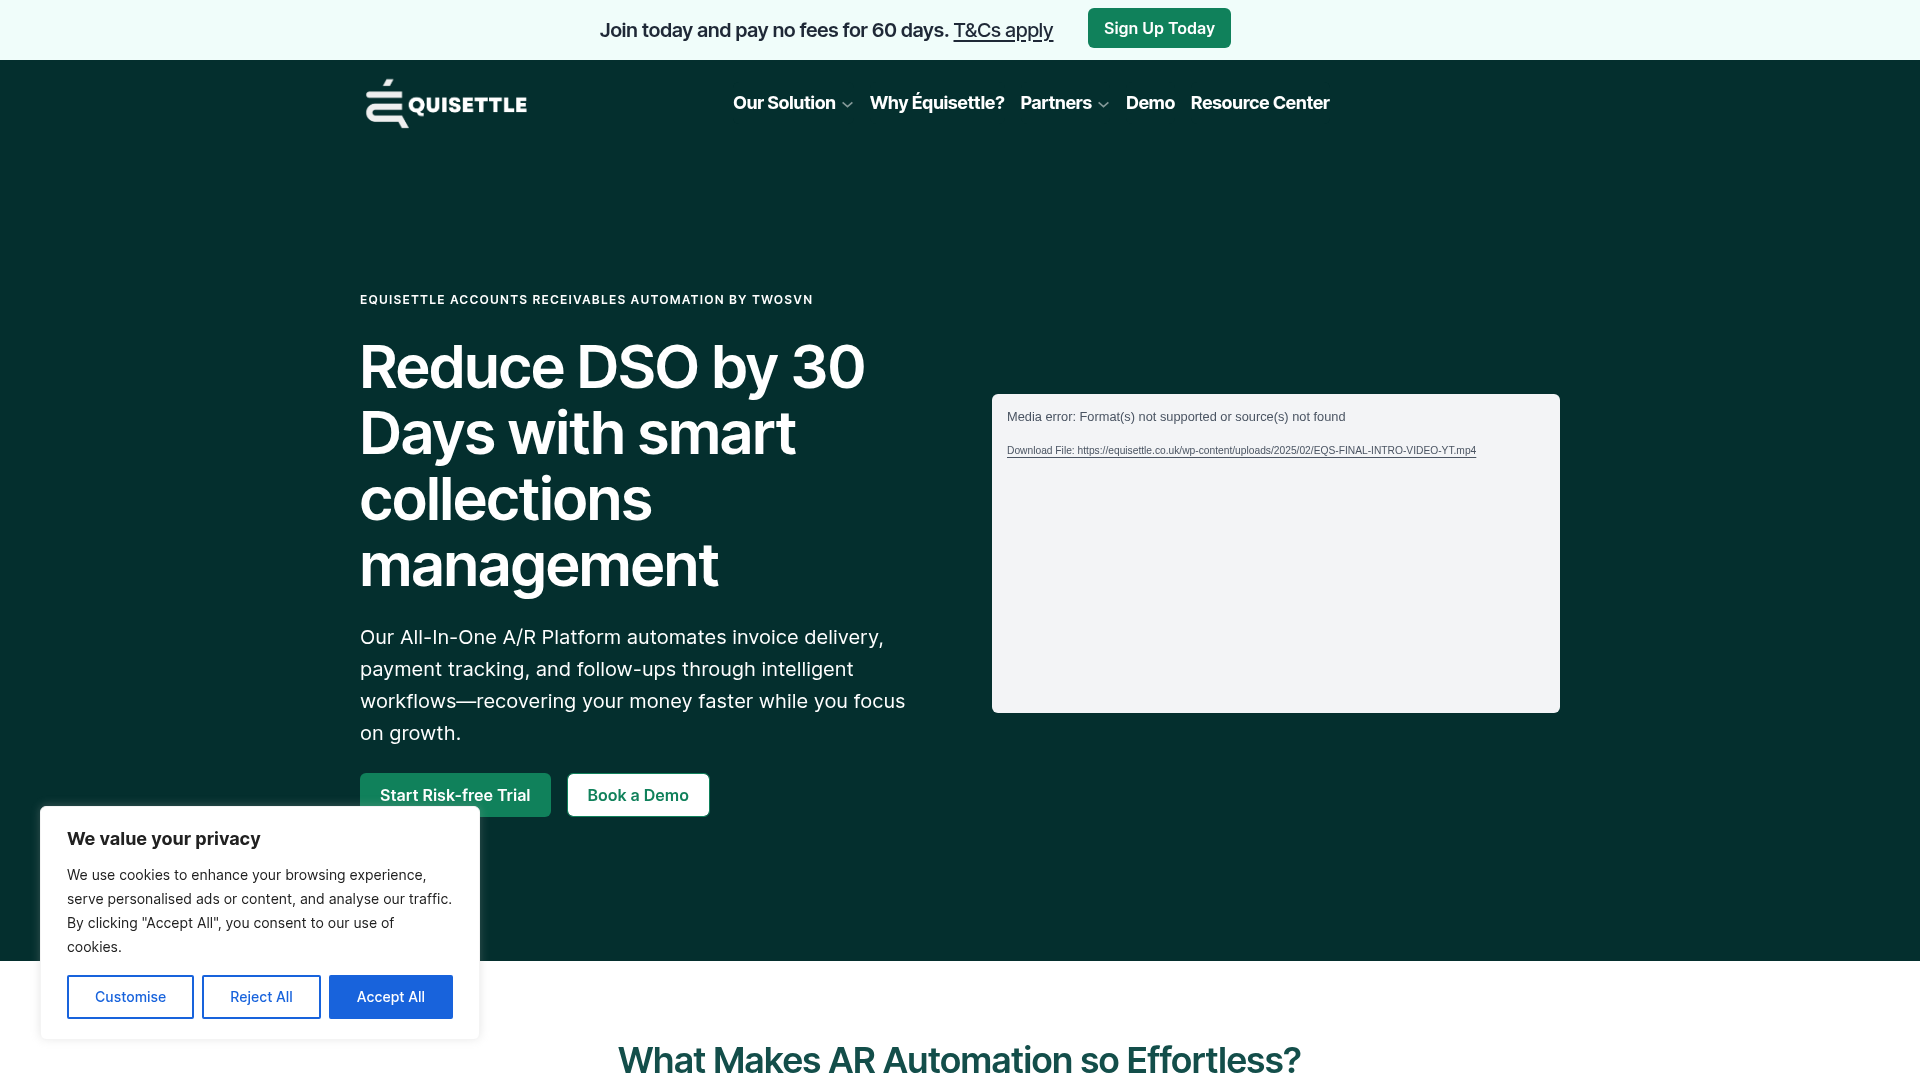Click 'Equisettle Accounts Receivables Automation by Twosvn' tagline
Screen dimensions: 1920x1080
[x=586, y=300]
